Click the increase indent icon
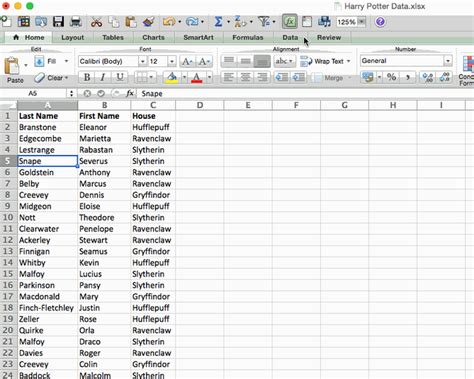The width and height of the screenshot is (474, 379). pos(298,77)
